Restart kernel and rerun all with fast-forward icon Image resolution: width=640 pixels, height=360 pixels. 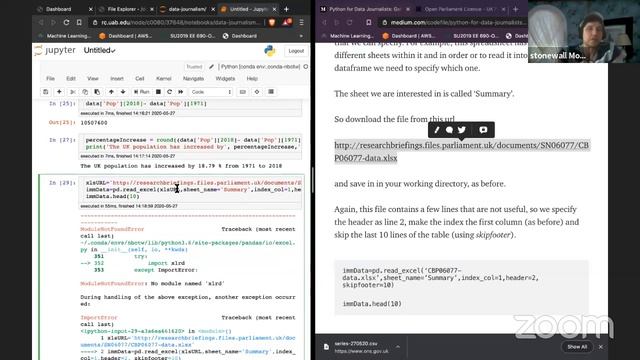pos(181,92)
